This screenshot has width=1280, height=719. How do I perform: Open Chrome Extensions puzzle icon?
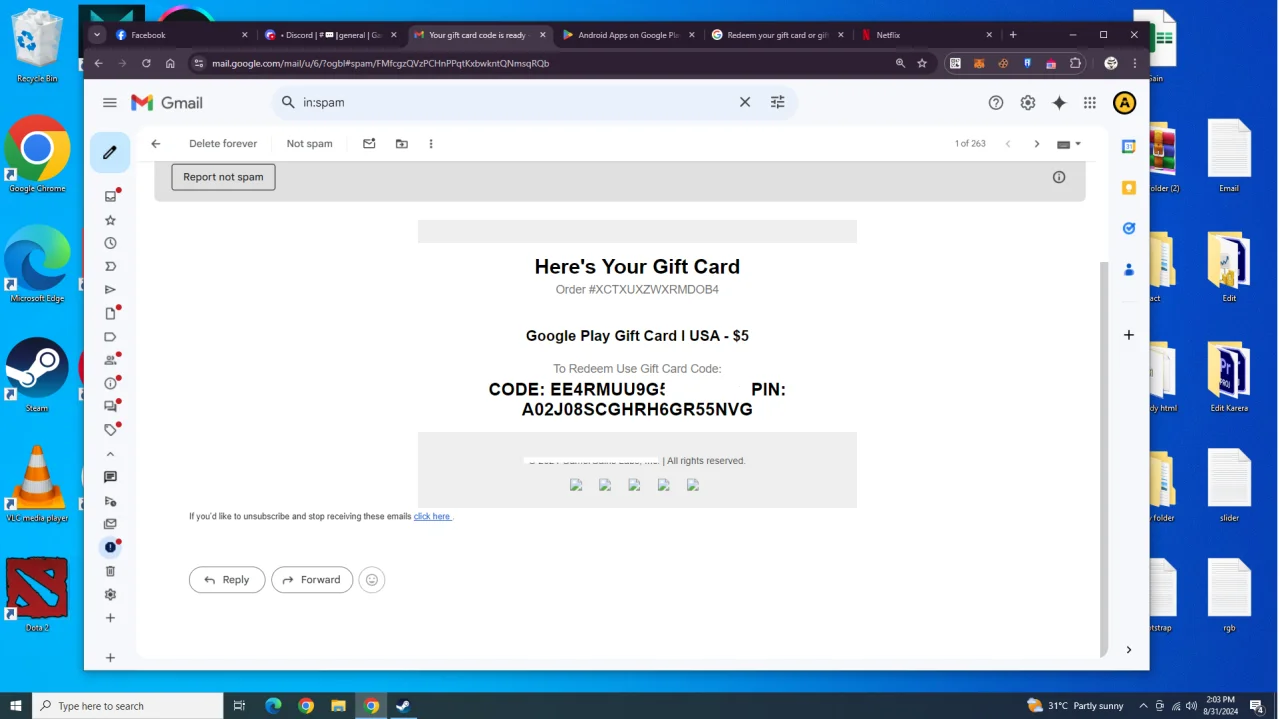(1076, 63)
